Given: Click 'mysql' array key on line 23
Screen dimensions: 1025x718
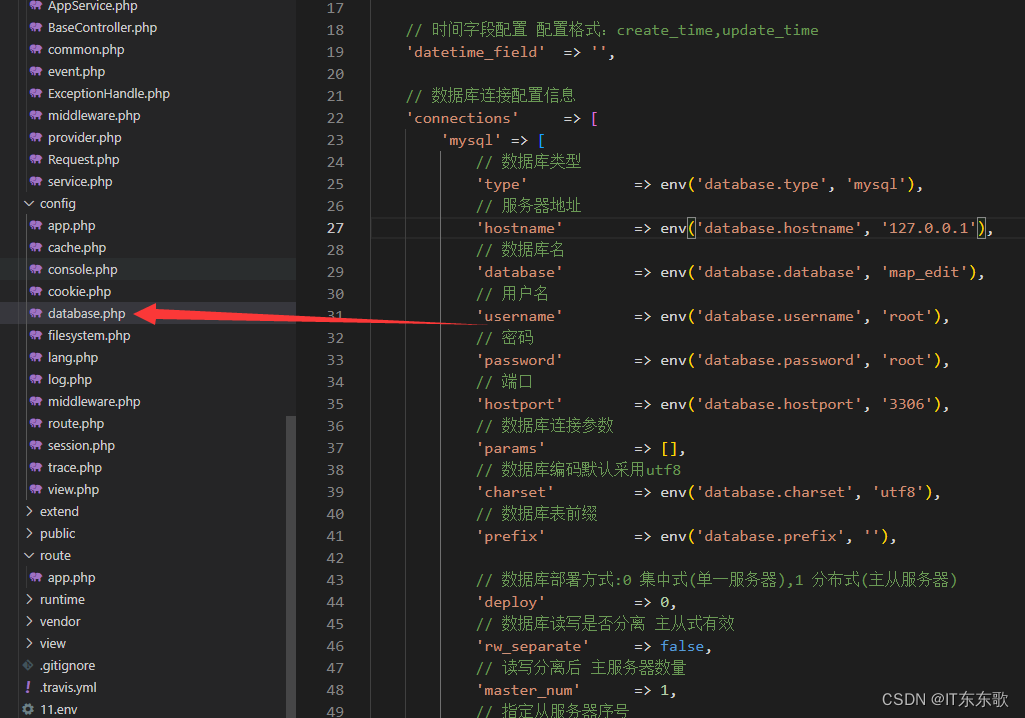Looking at the screenshot, I should pyautogui.click(x=471, y=141).
